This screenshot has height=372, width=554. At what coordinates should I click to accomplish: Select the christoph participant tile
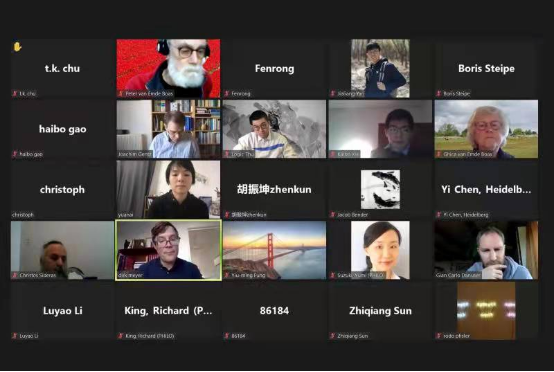click(63, 189)
